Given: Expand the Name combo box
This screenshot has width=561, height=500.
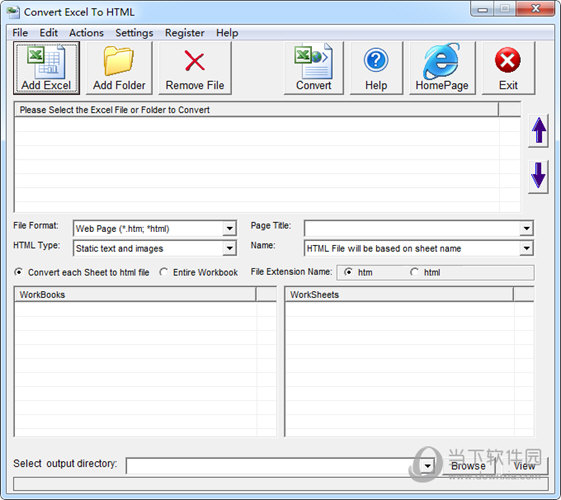Looking at the screenshot, I should (x=527, y=248).
